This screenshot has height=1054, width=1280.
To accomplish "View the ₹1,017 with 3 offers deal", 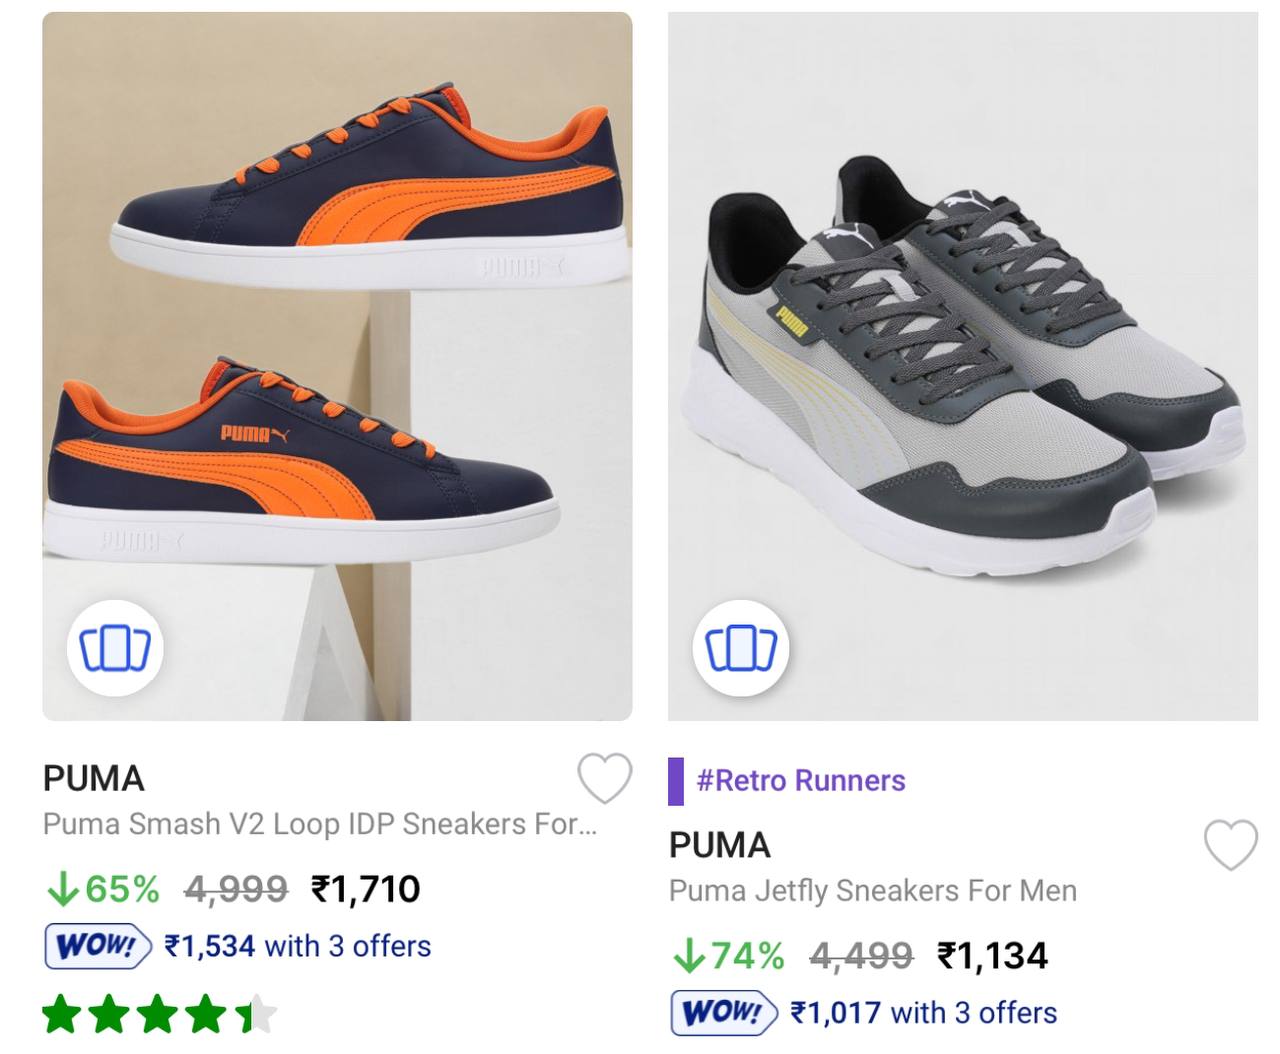I will tap(923, 1013).
